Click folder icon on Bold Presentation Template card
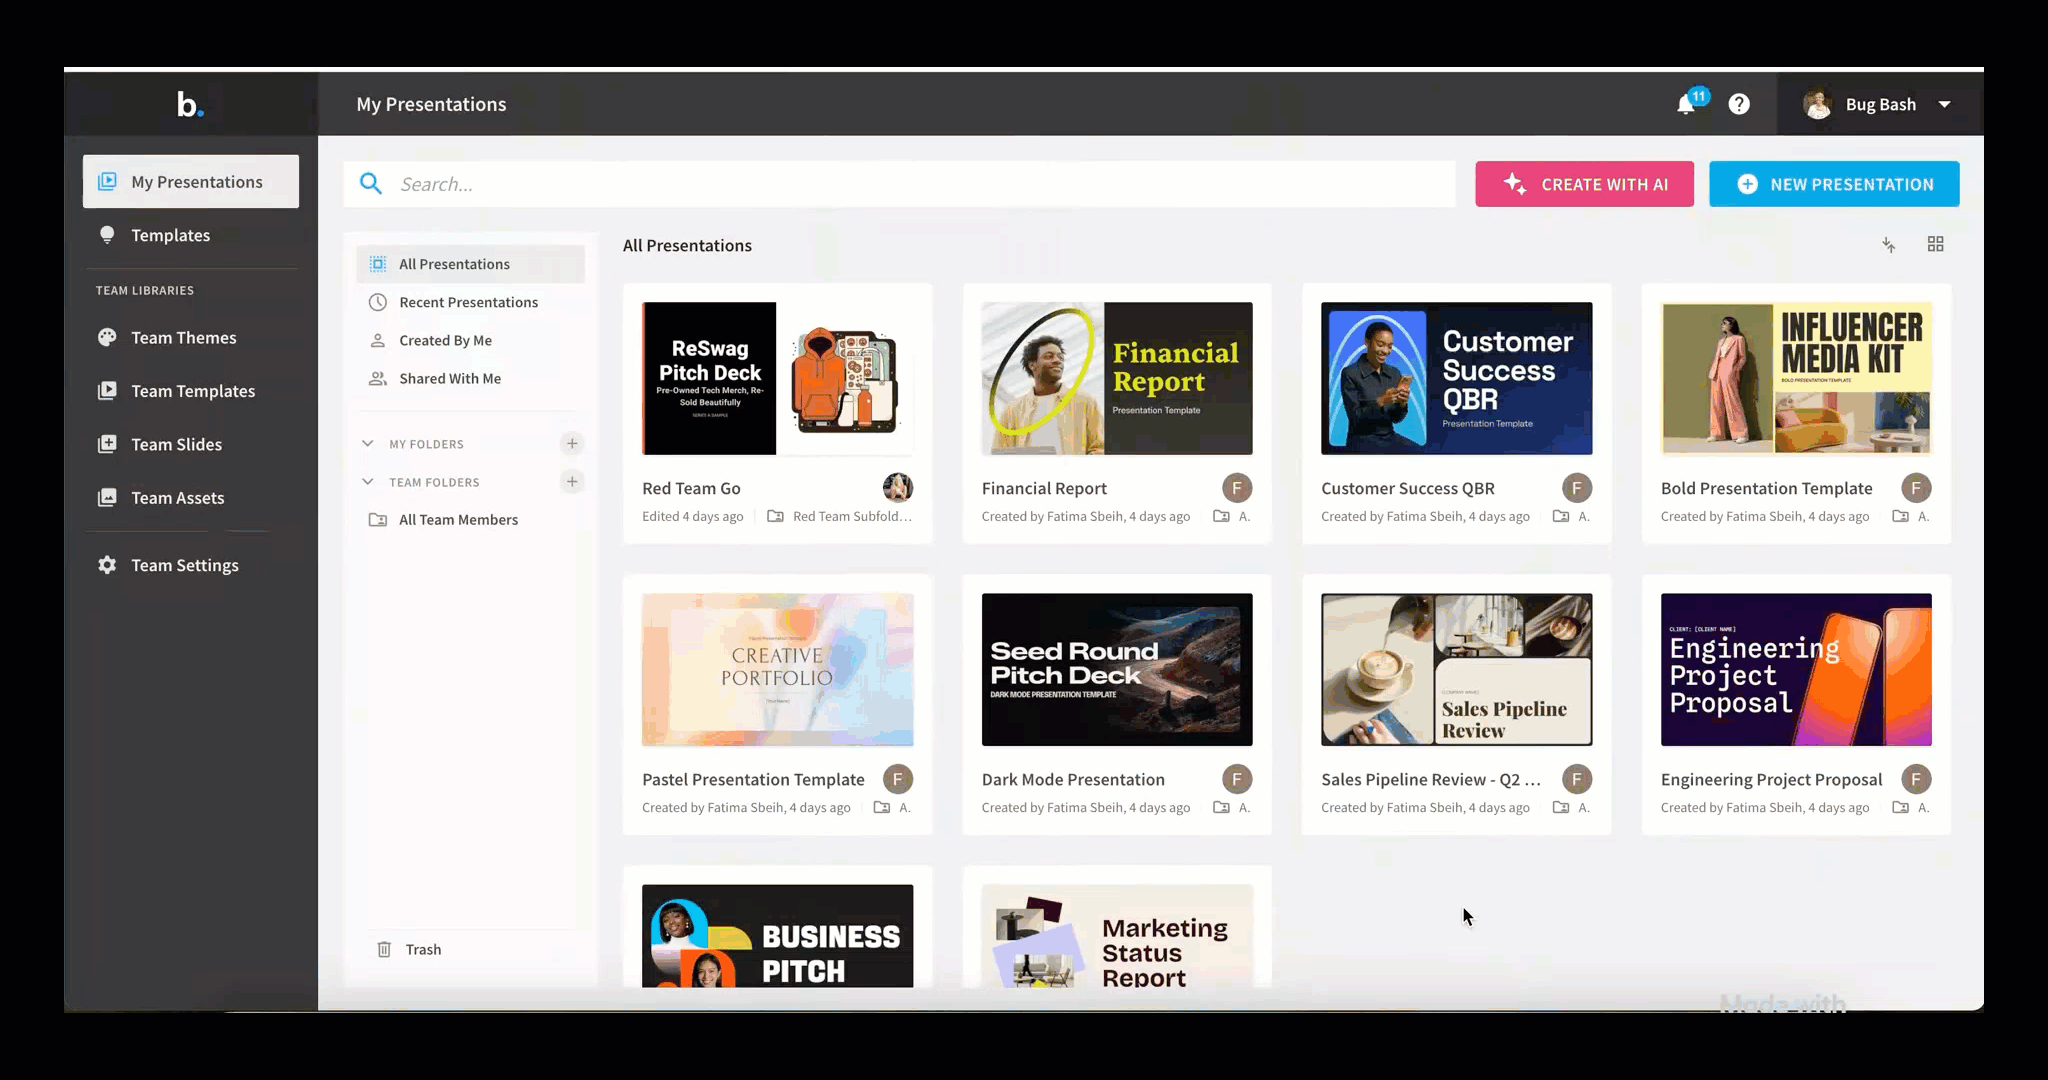This screenshot has height=1080, width=2048. 1900,516
